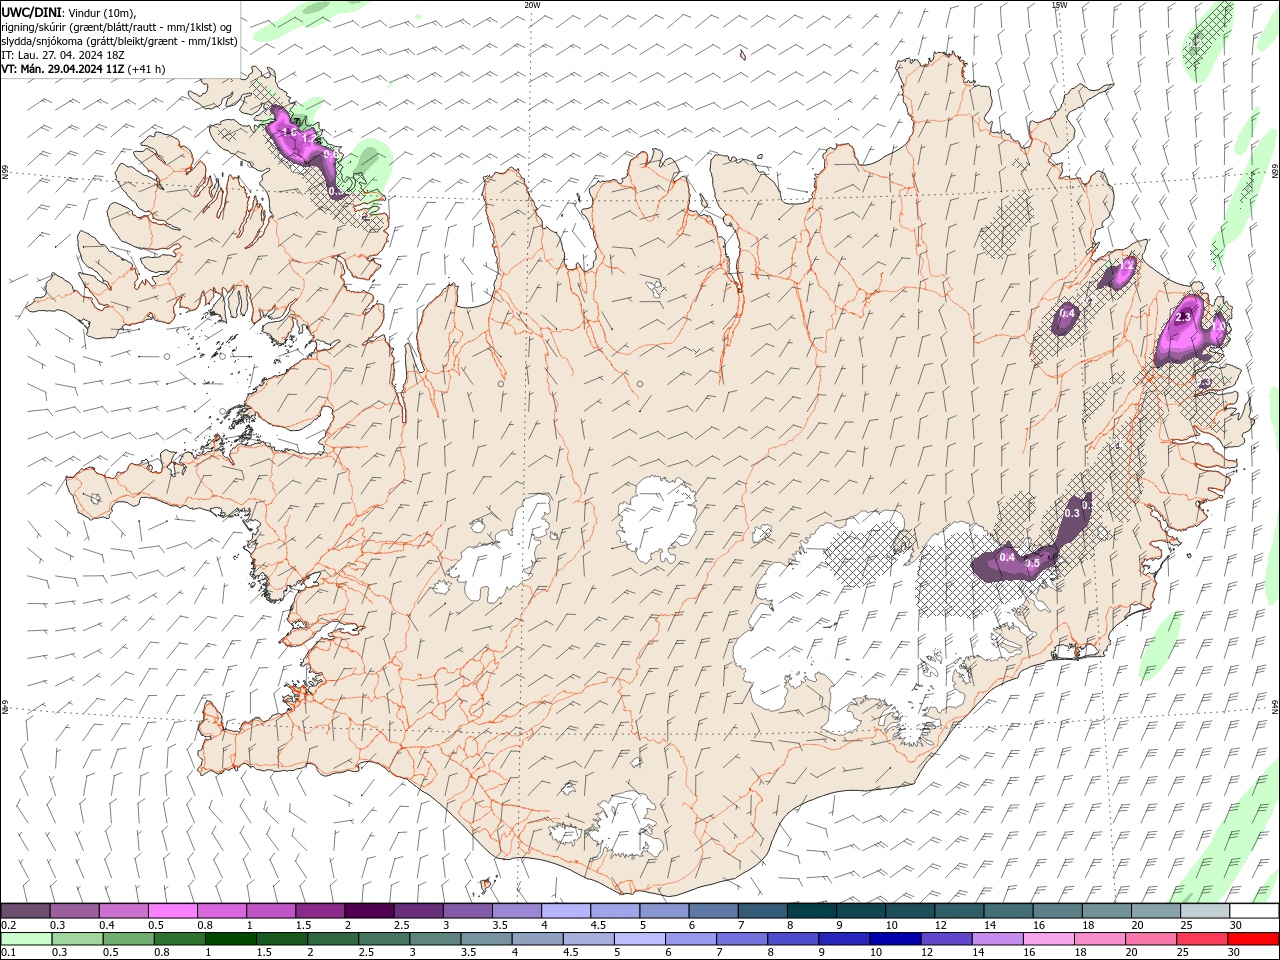Click the light pink 16 rain scale swatch
This screenshot has height=960, width=1280.
1048,939
